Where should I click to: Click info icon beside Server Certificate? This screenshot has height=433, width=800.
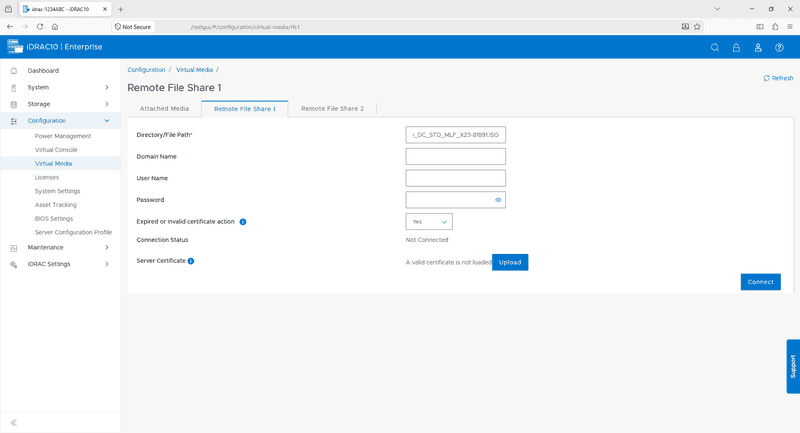pyautogui.click(x=191, y=261)
